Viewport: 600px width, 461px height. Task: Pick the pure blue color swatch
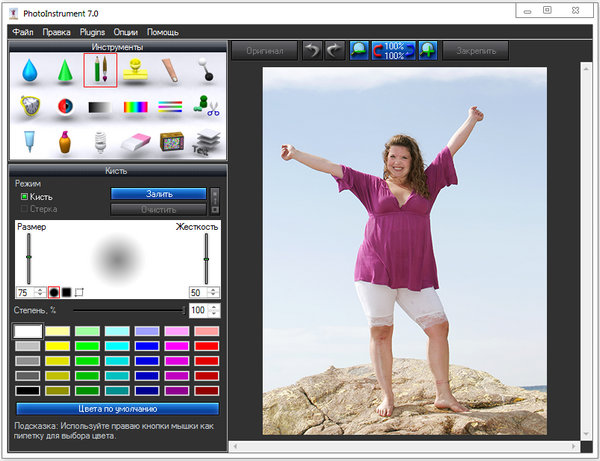[x=147, y=346]
